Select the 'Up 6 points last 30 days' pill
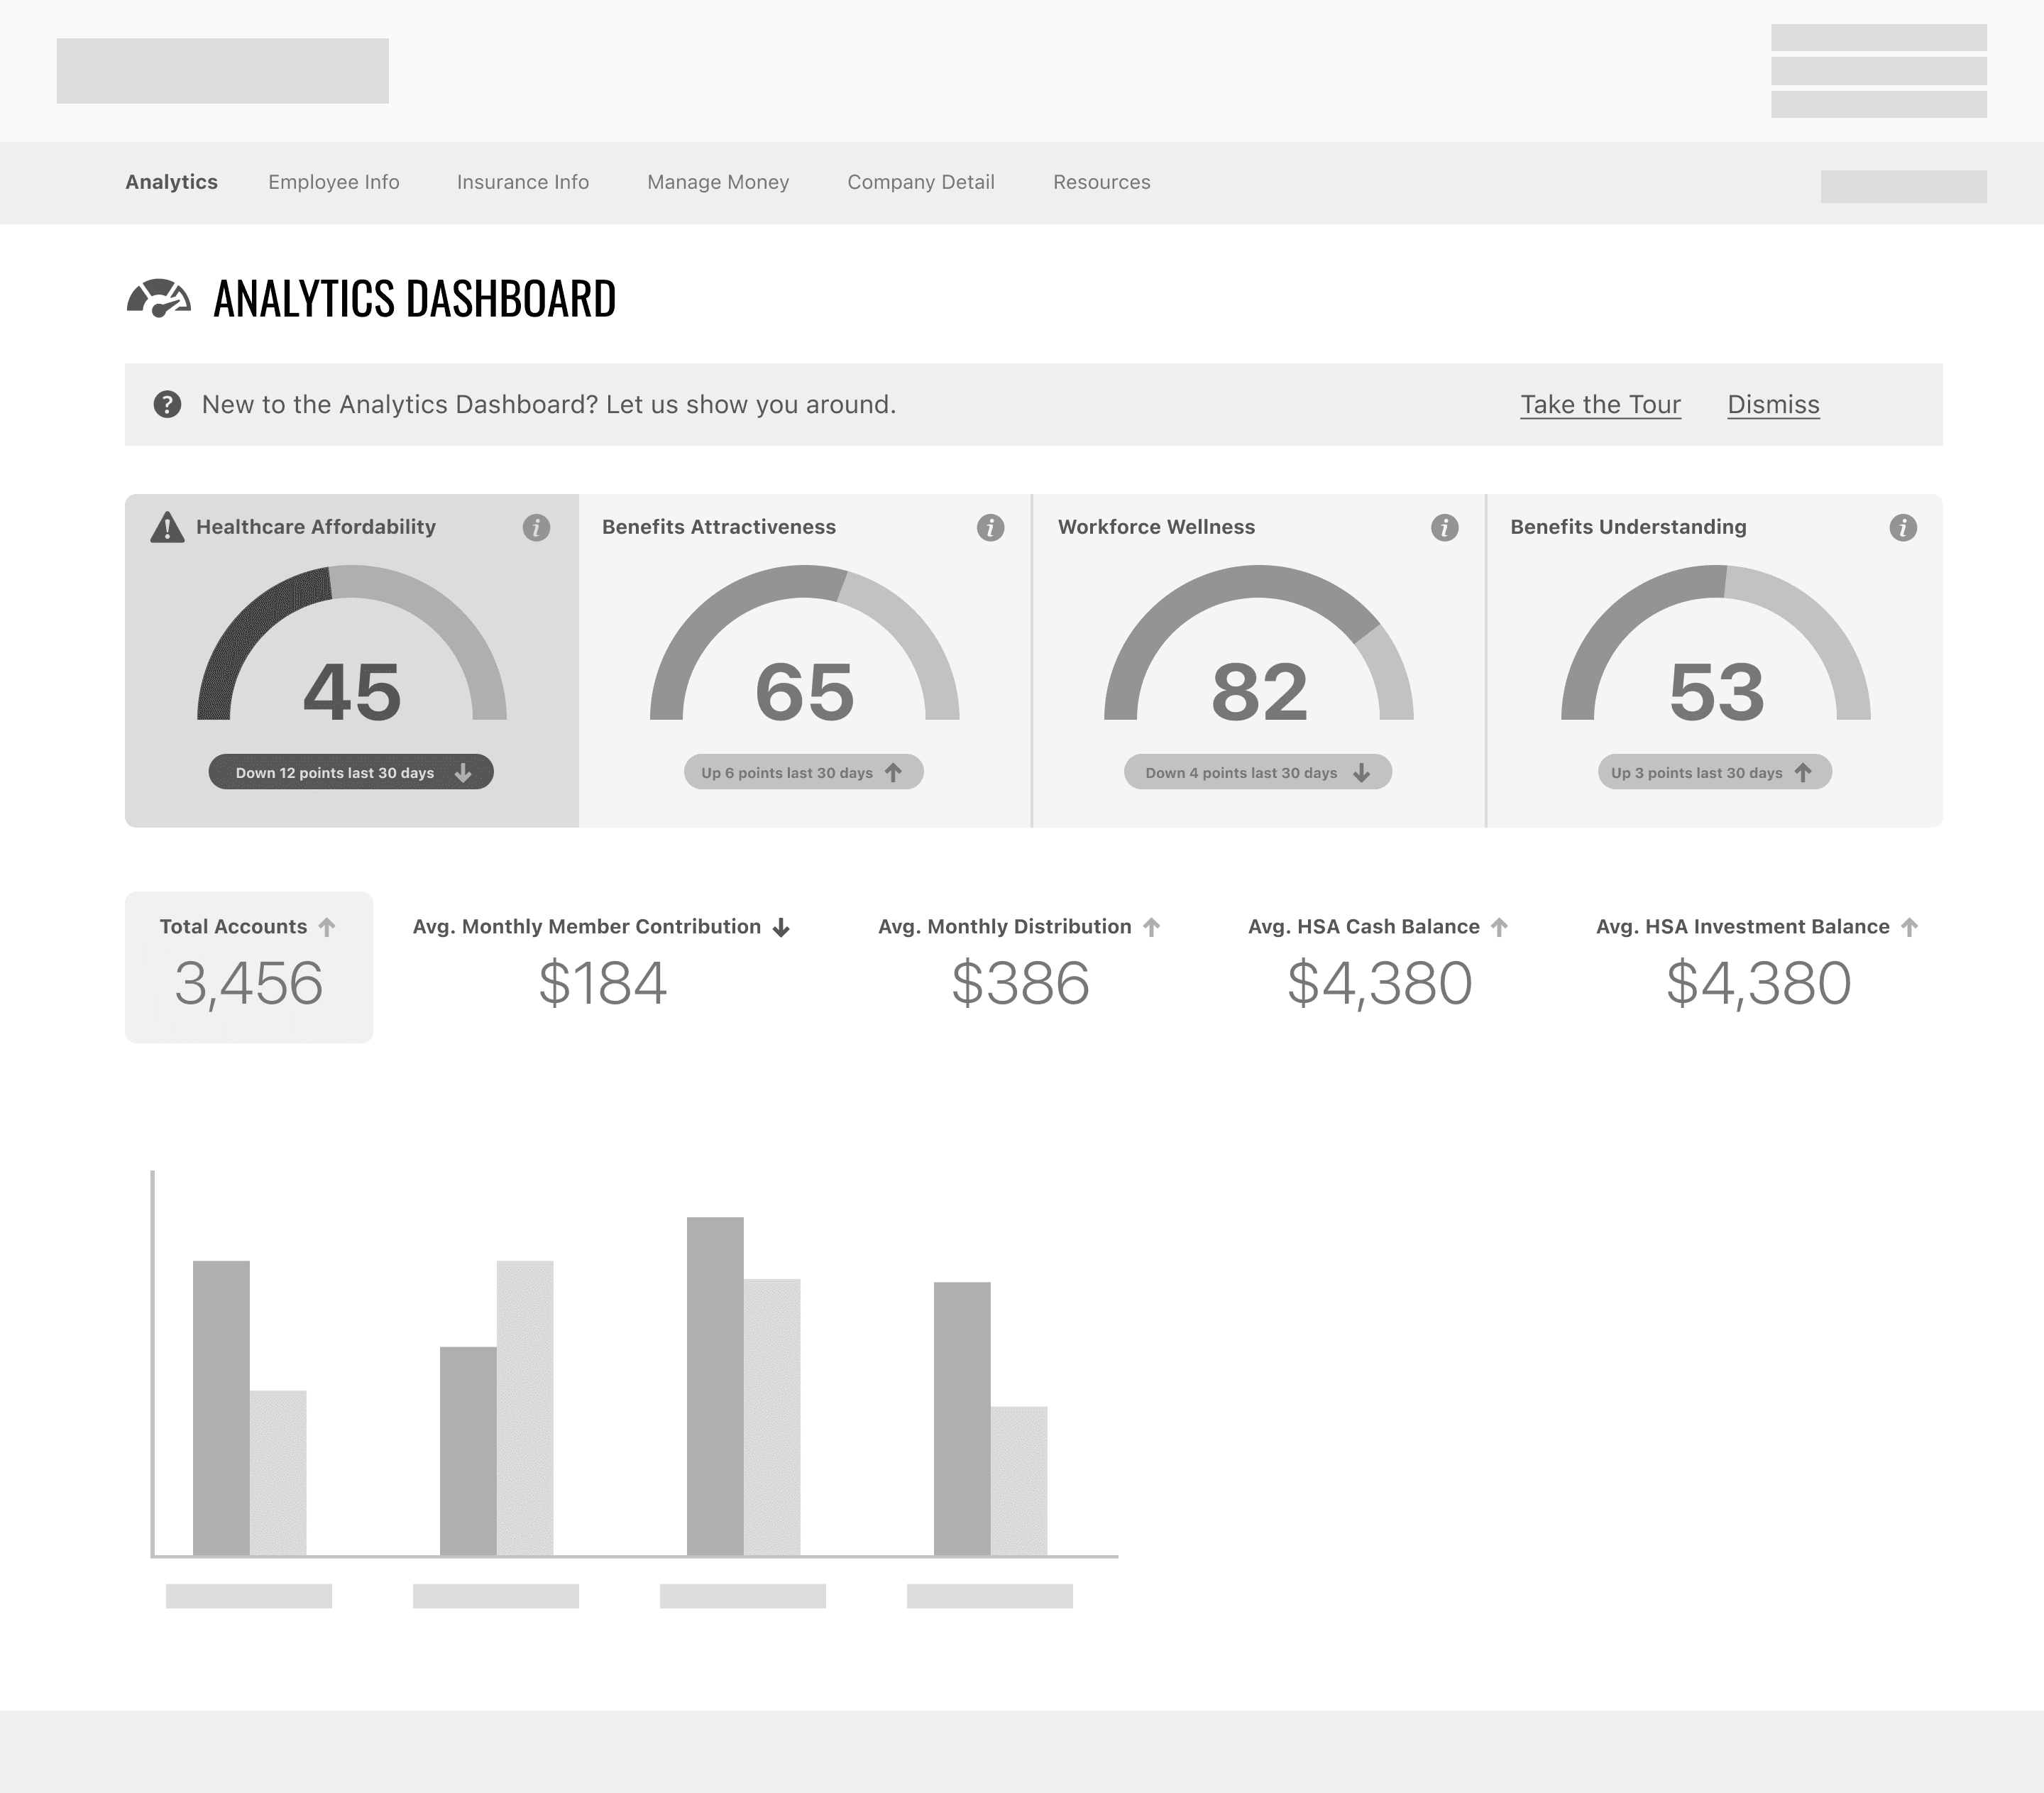Viewport: 2044px width, 1793px height. point(804,772)
